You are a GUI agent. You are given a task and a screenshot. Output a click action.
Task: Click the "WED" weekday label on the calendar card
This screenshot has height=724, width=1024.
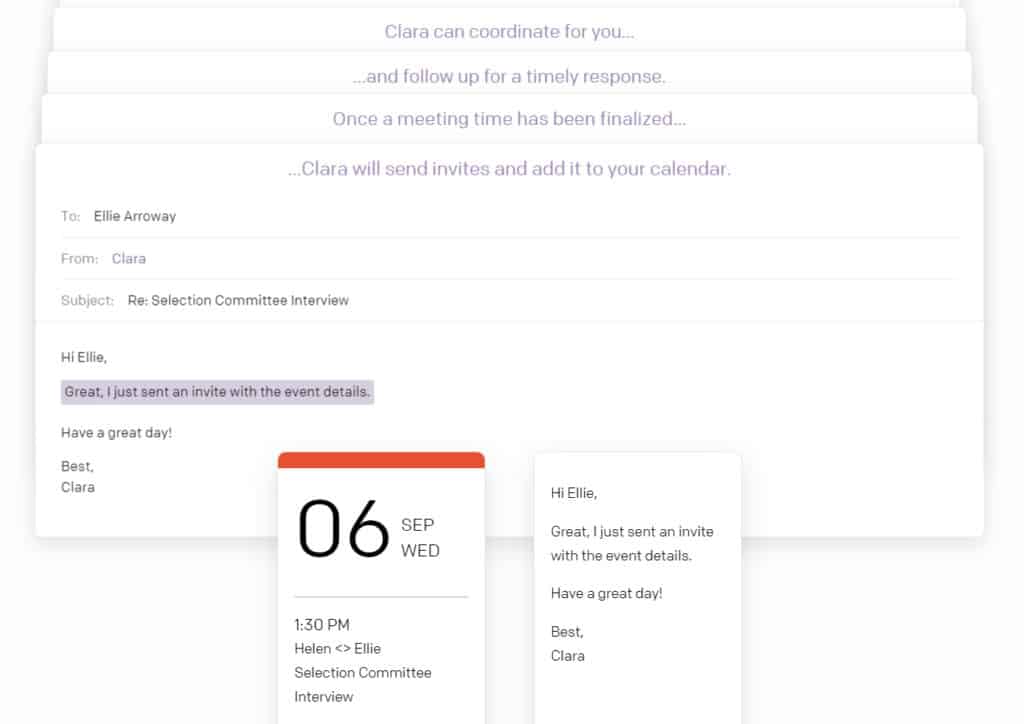pos(420,551)
